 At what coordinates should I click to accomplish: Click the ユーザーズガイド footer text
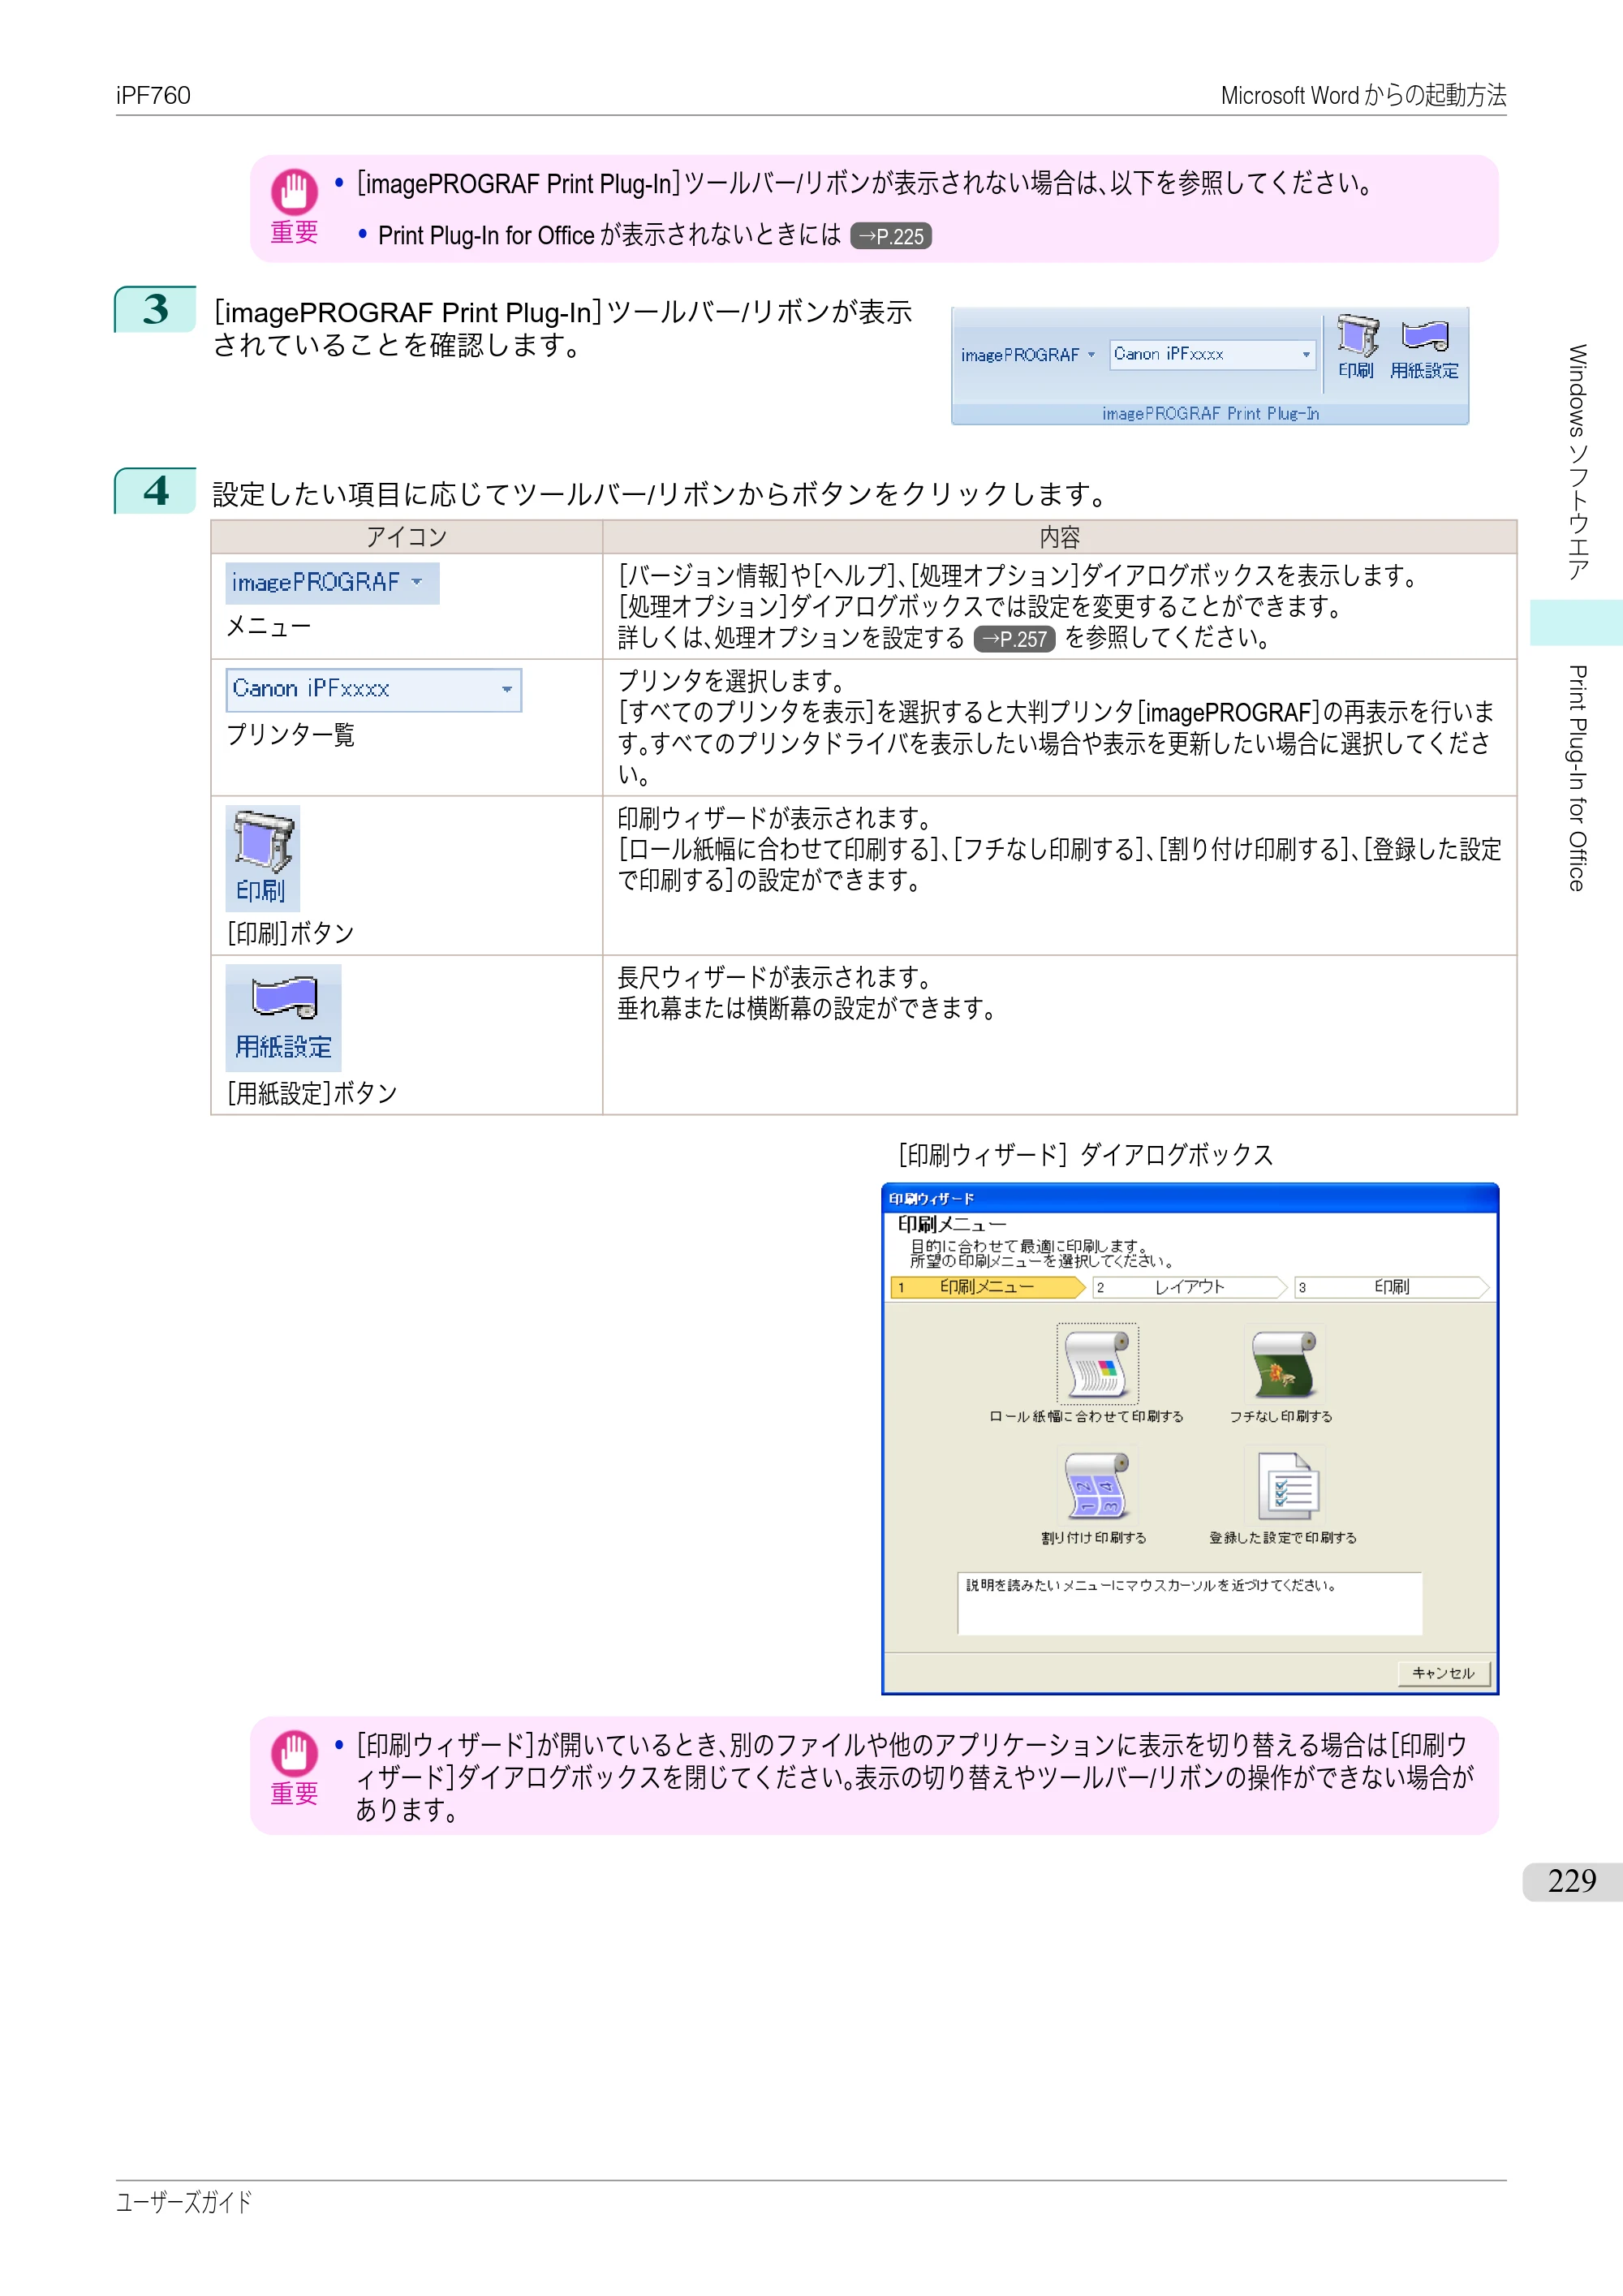(184, 2202)
